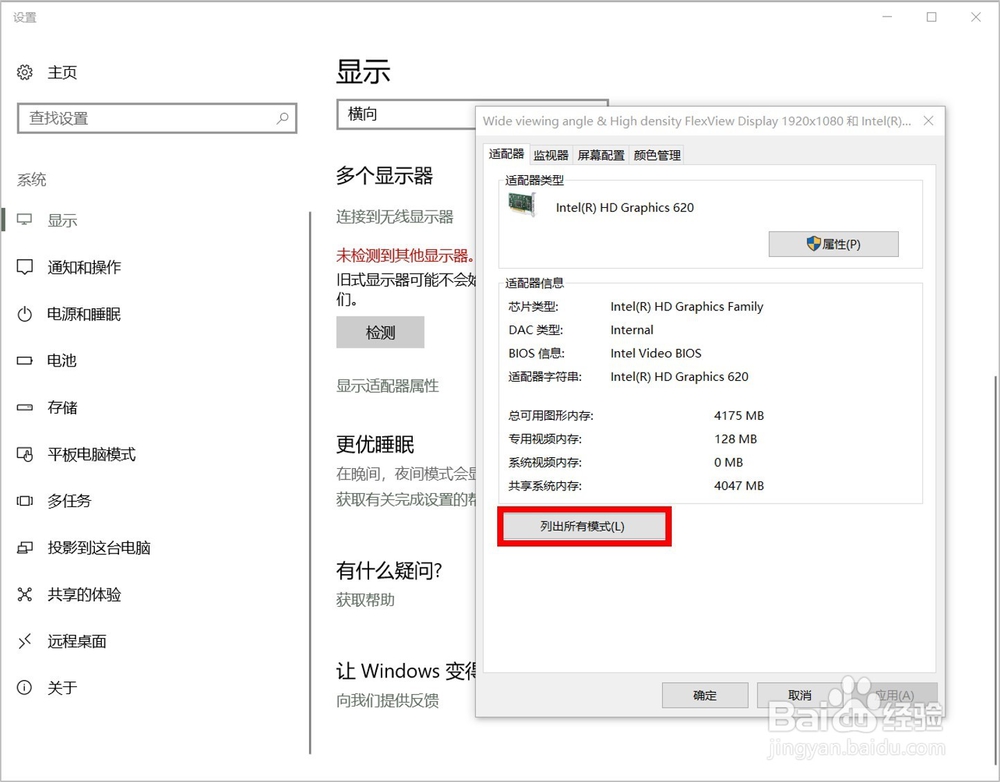Close the adapter properties dialog

(929, 121)
